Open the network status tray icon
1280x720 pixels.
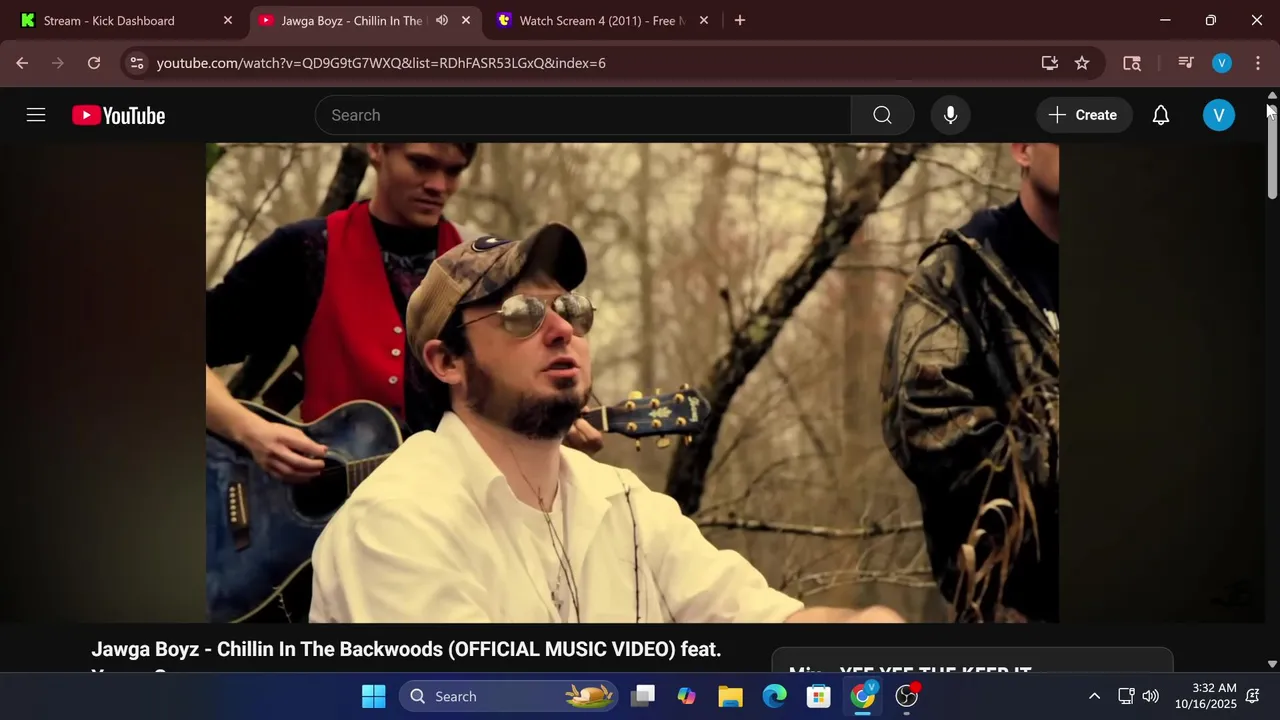[1126, 696]
